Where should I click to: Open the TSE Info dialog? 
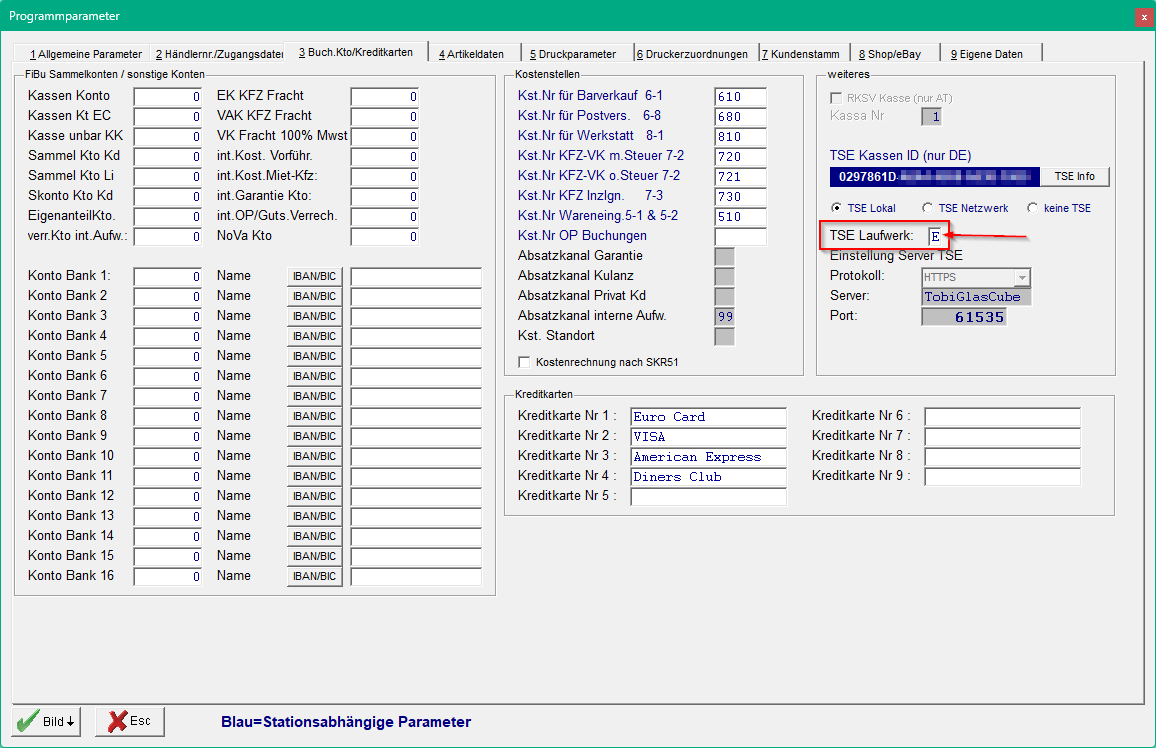(1074, 177)
